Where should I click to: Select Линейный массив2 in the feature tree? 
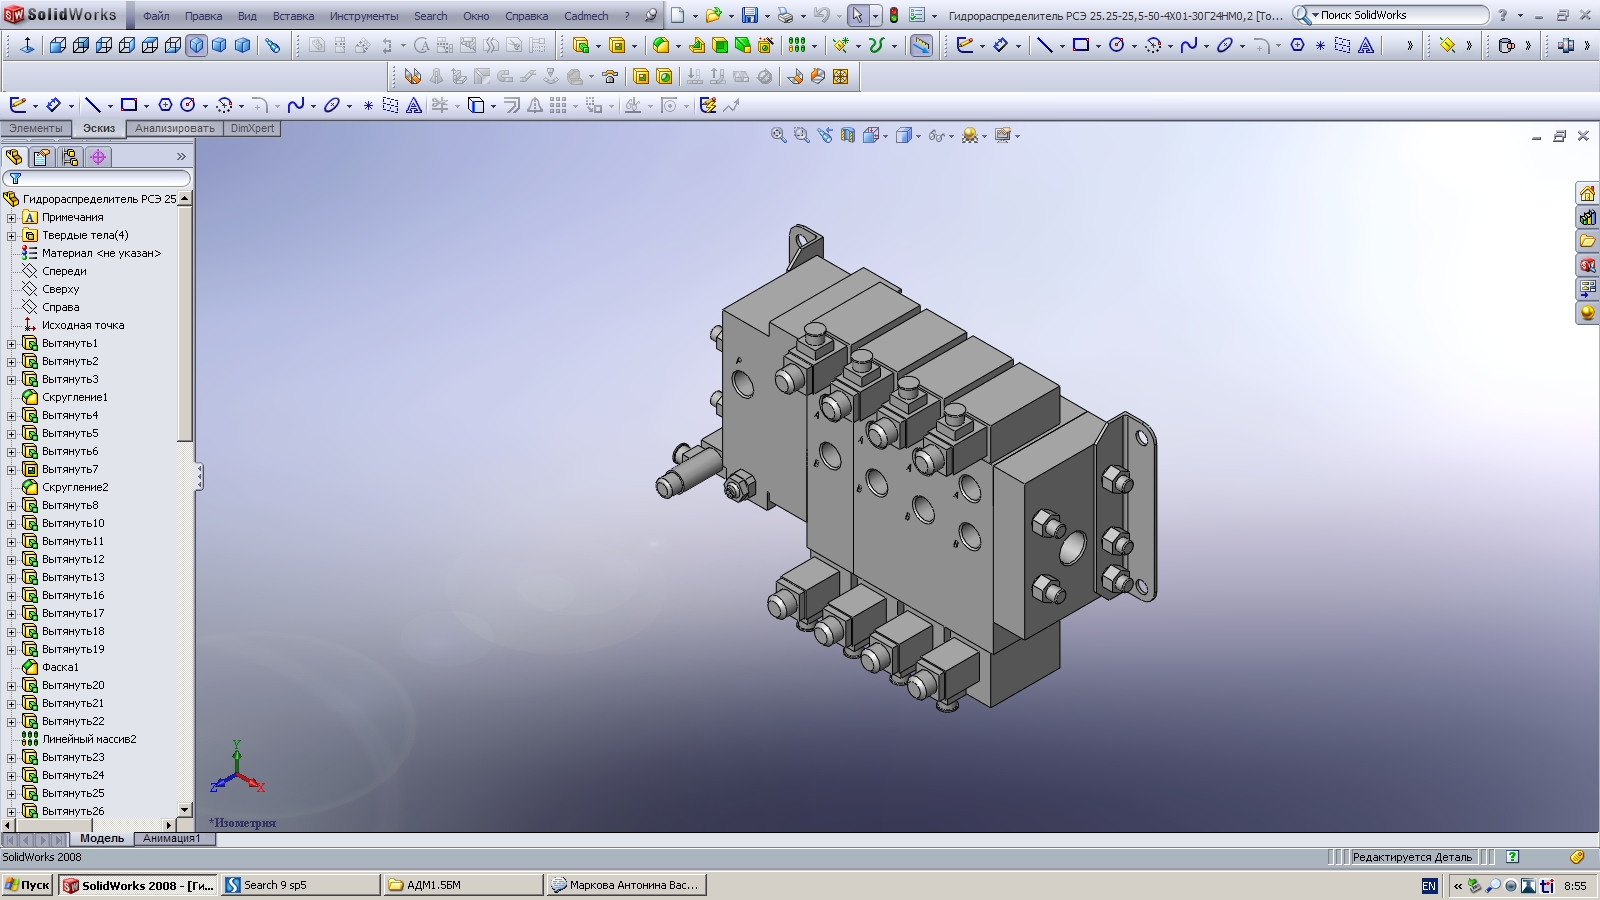click(88, 739)
